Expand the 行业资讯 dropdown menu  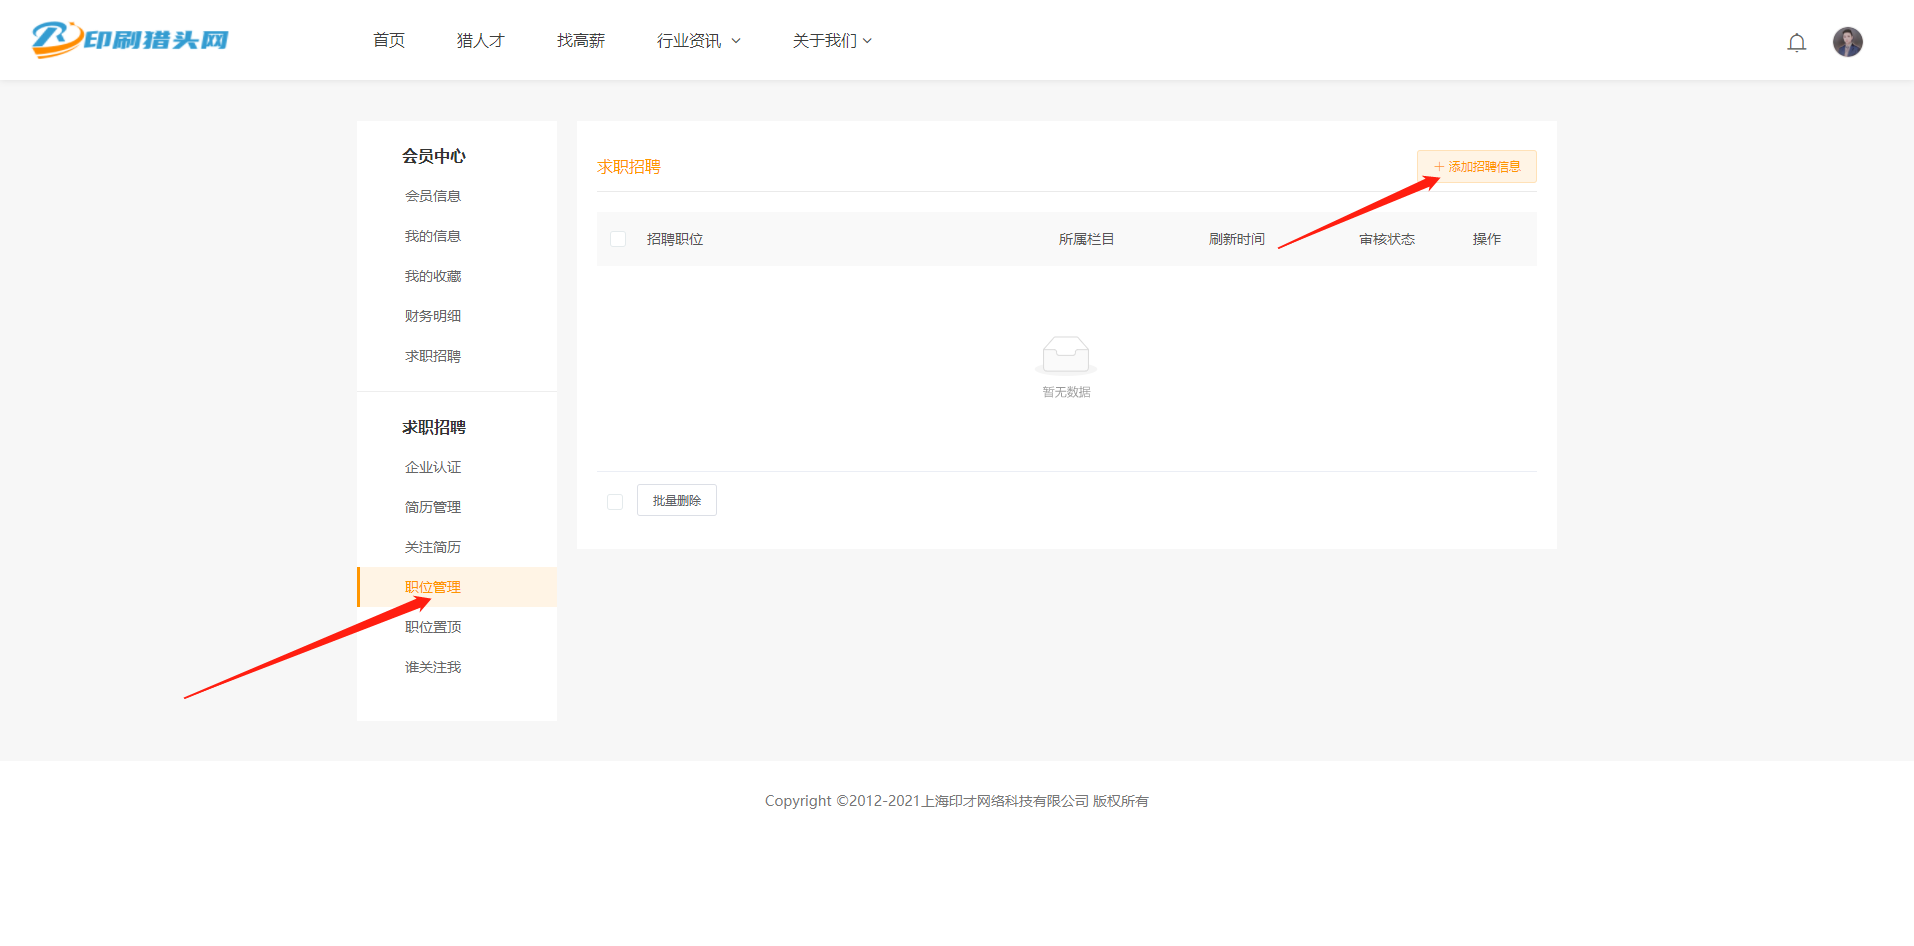[697, 40]
